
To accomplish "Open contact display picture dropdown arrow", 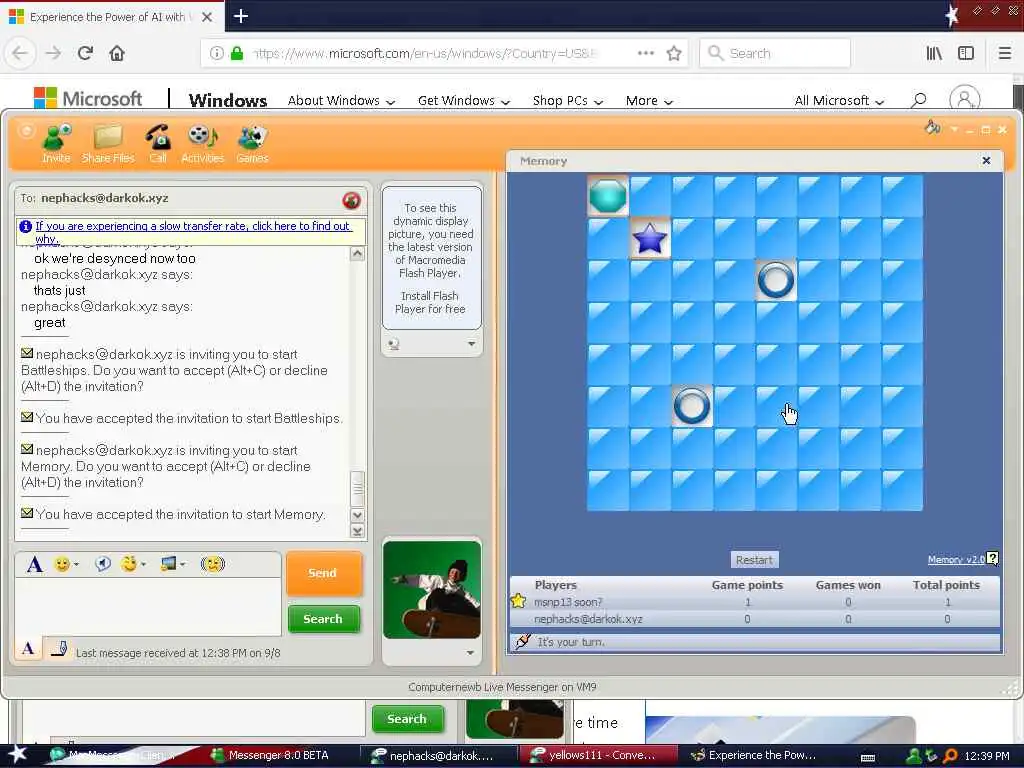I will coord(472,344).
